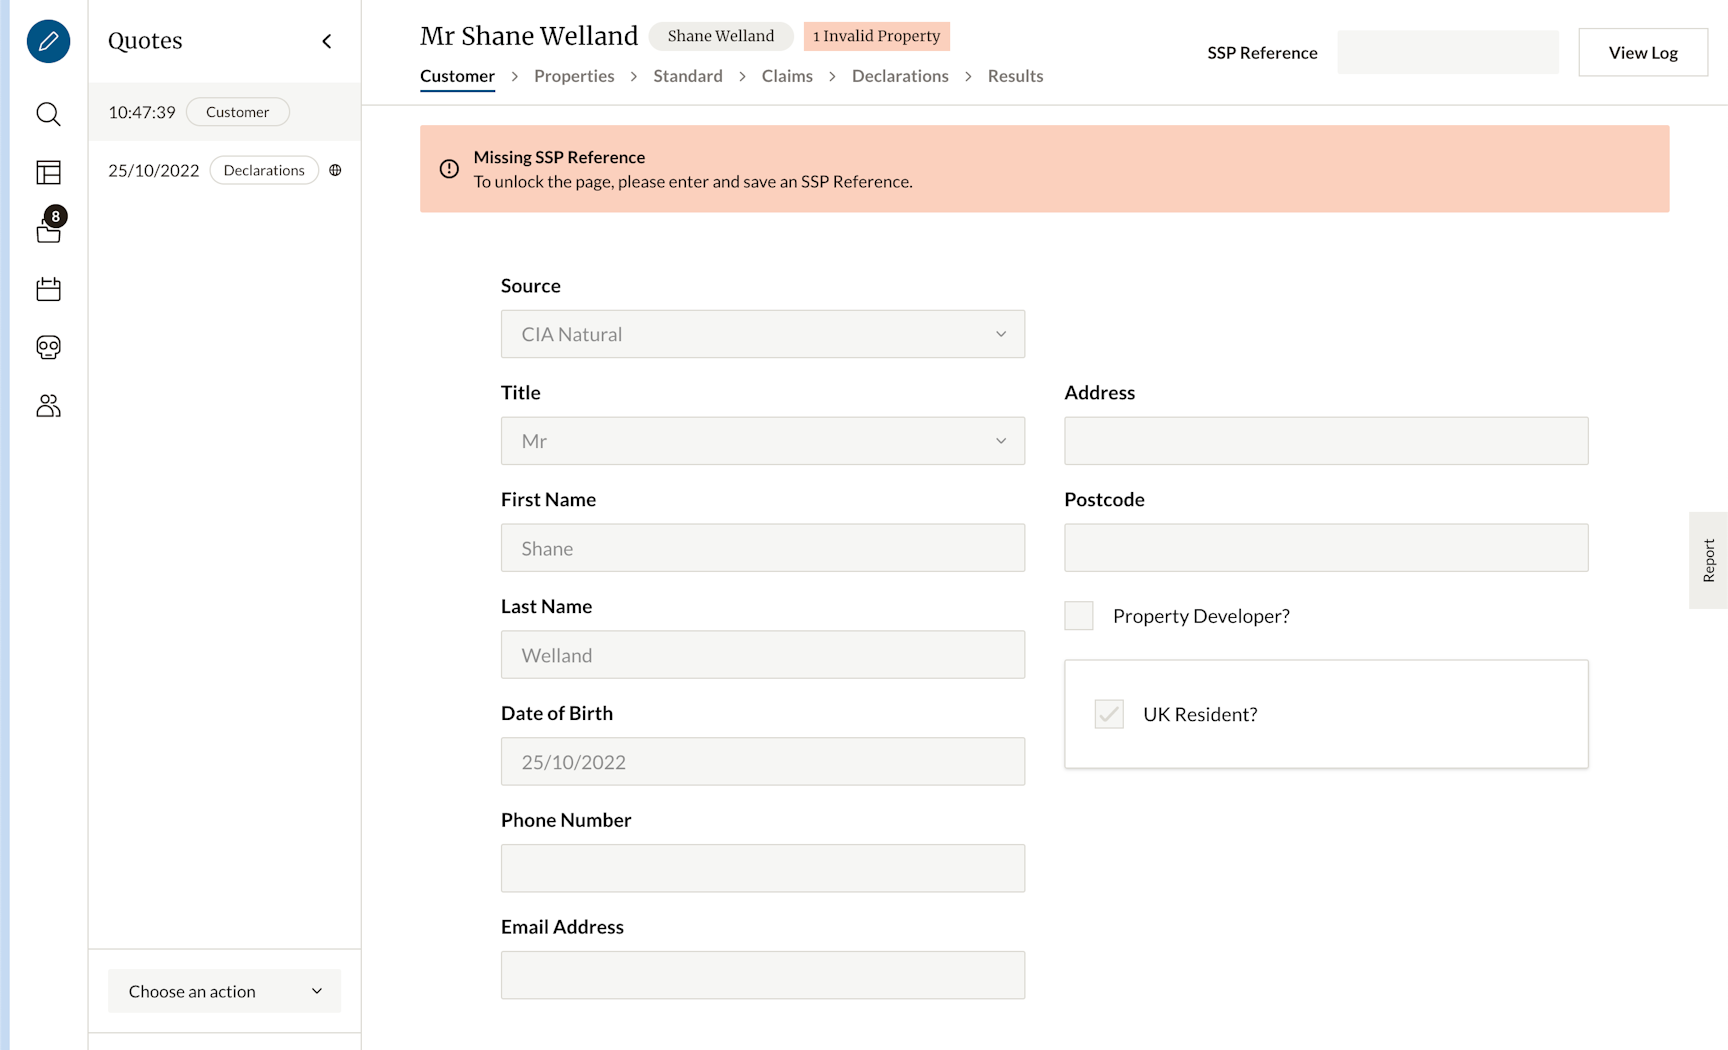Go to the Declarations step tab
The width and height of the screenshot is (1728, 1050).
pyautogui.click(x=900, y=76)
